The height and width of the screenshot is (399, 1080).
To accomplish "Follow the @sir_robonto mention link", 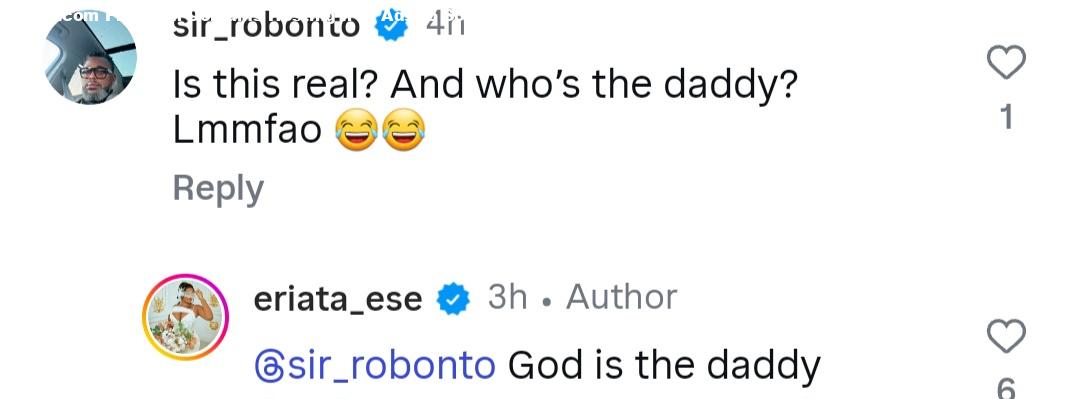I will [x=375, y=365].
